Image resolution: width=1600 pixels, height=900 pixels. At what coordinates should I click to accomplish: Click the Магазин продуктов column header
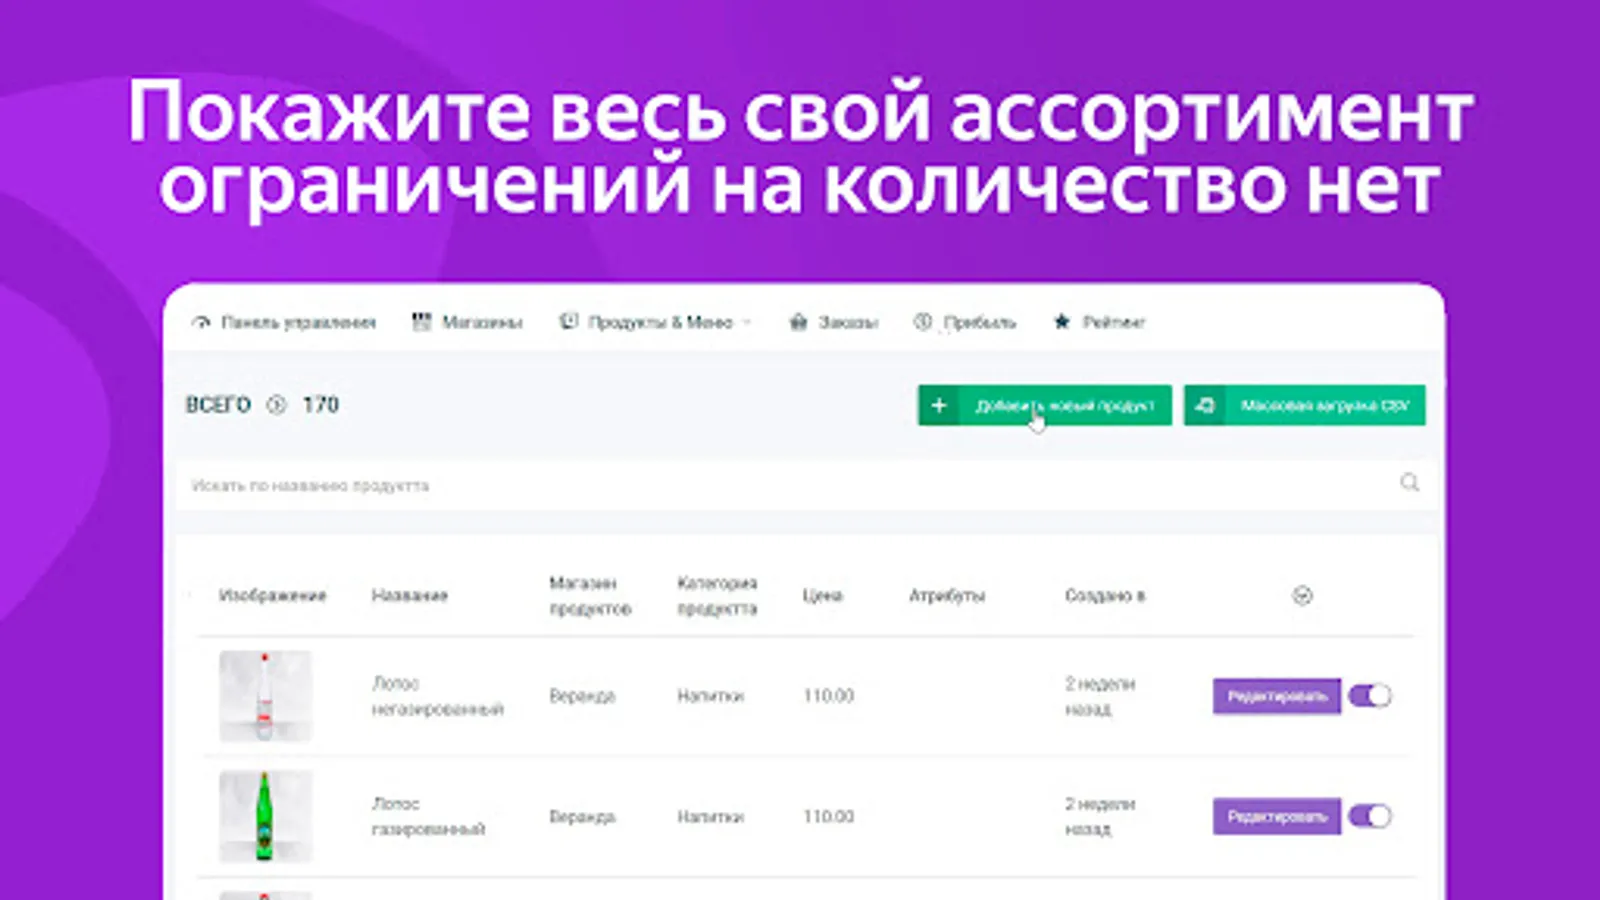pyautogui.click(x=590, y=596)
